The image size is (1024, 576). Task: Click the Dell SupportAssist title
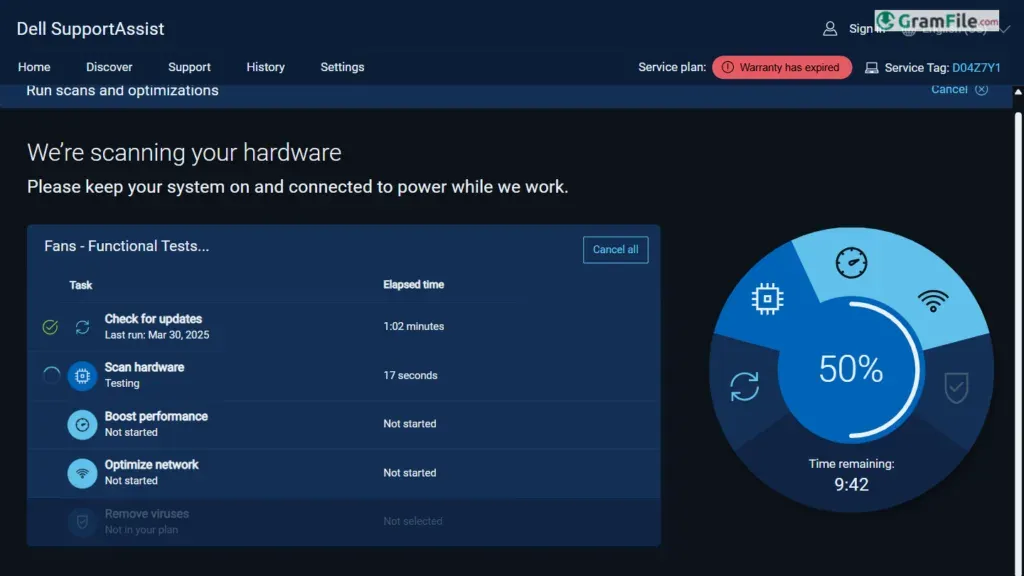point(90,29)
